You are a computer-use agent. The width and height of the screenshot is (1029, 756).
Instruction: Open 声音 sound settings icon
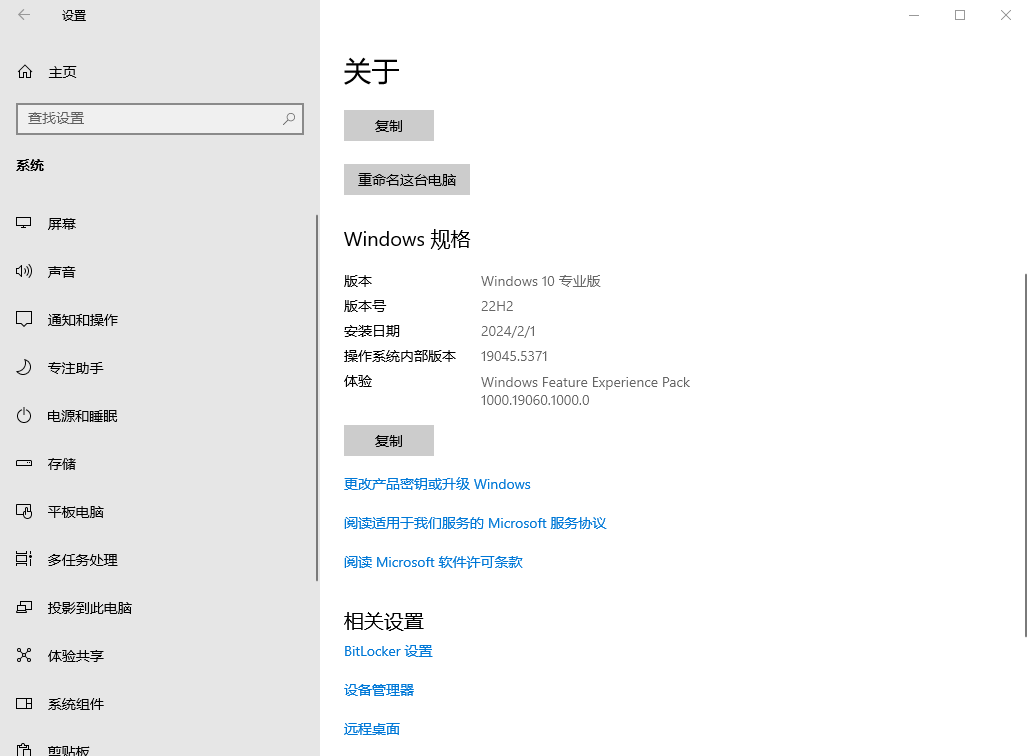[x=25, y=272]
